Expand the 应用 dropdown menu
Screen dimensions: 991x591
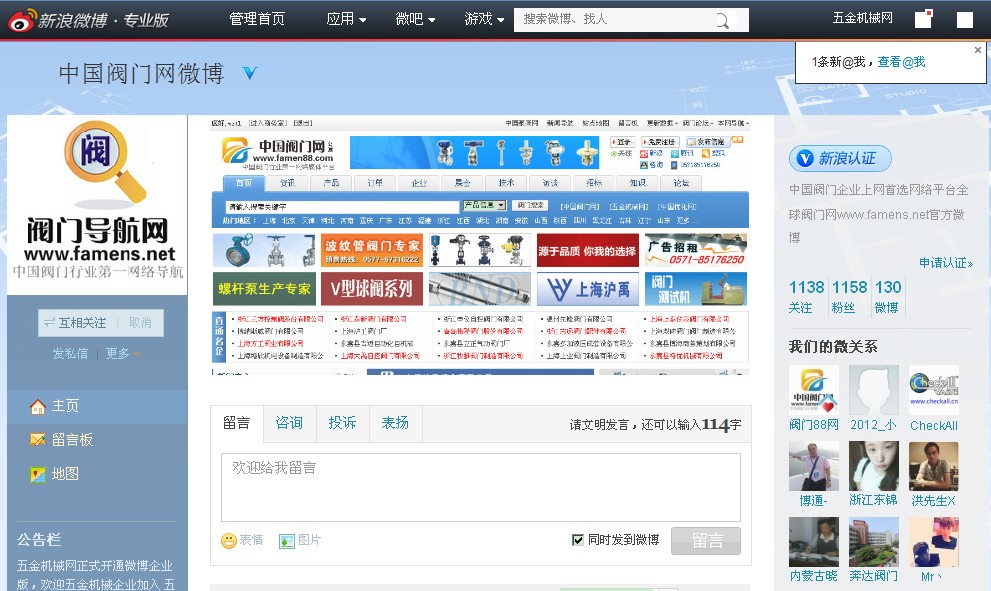[x=346, y=19]
